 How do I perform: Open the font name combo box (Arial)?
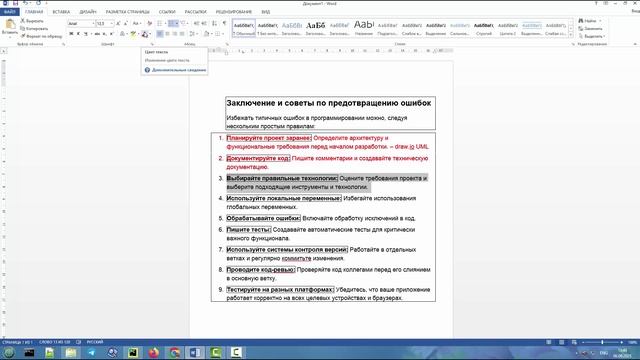tap(81, 24)
